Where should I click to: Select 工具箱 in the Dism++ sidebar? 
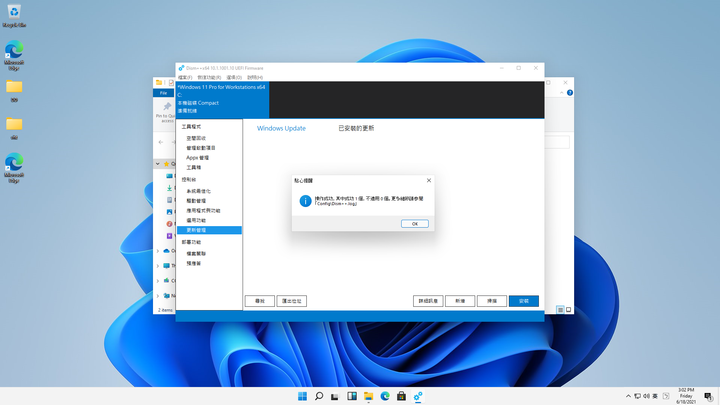[193, 168]
